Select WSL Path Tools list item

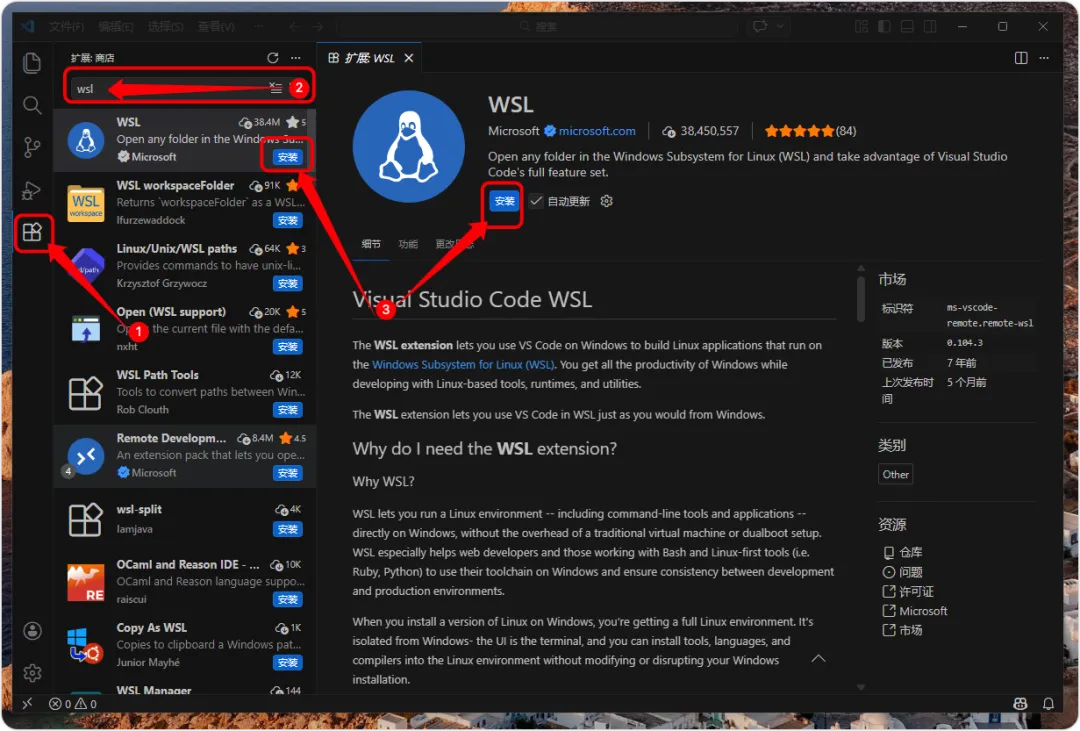coord(185,392)
